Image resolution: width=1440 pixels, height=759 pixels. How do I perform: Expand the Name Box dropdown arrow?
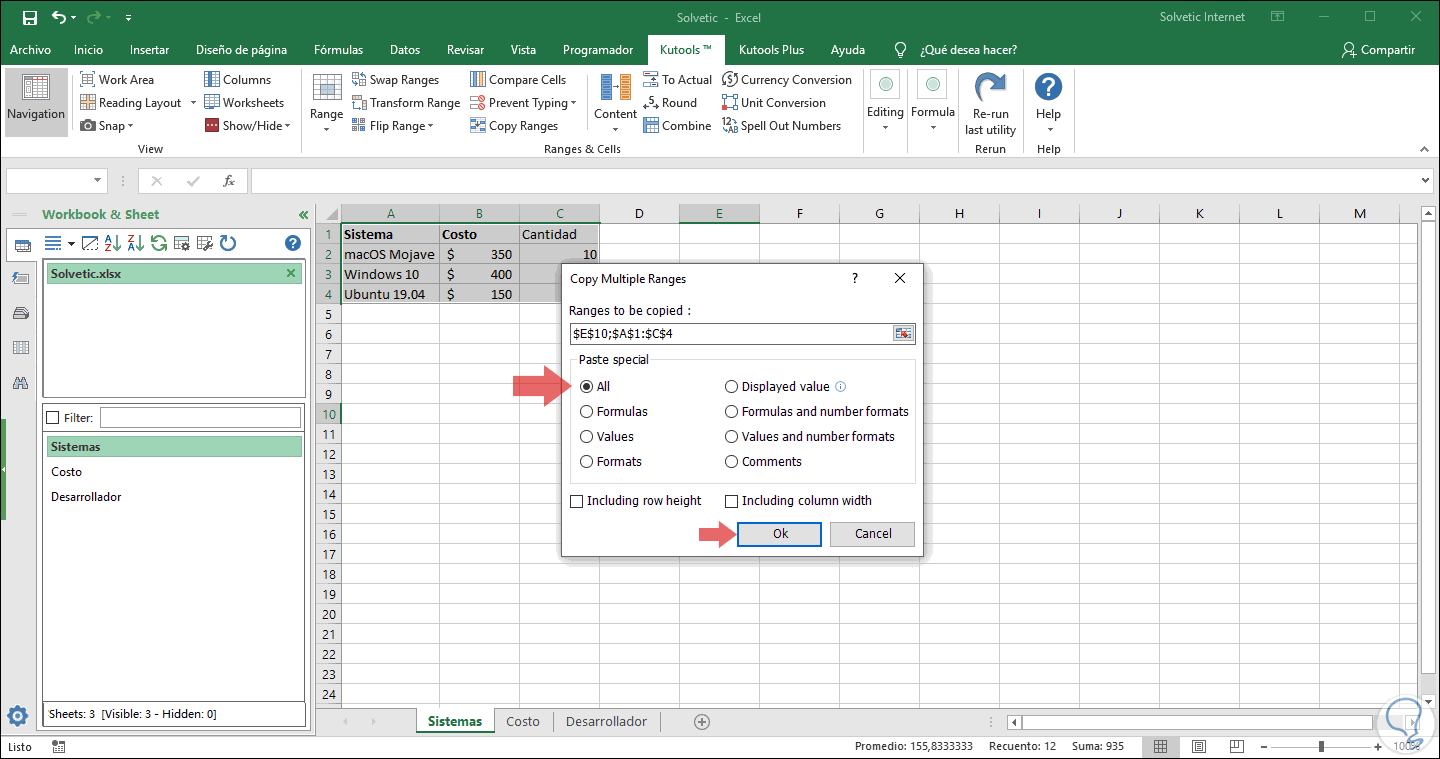click(x=97, y=181)
